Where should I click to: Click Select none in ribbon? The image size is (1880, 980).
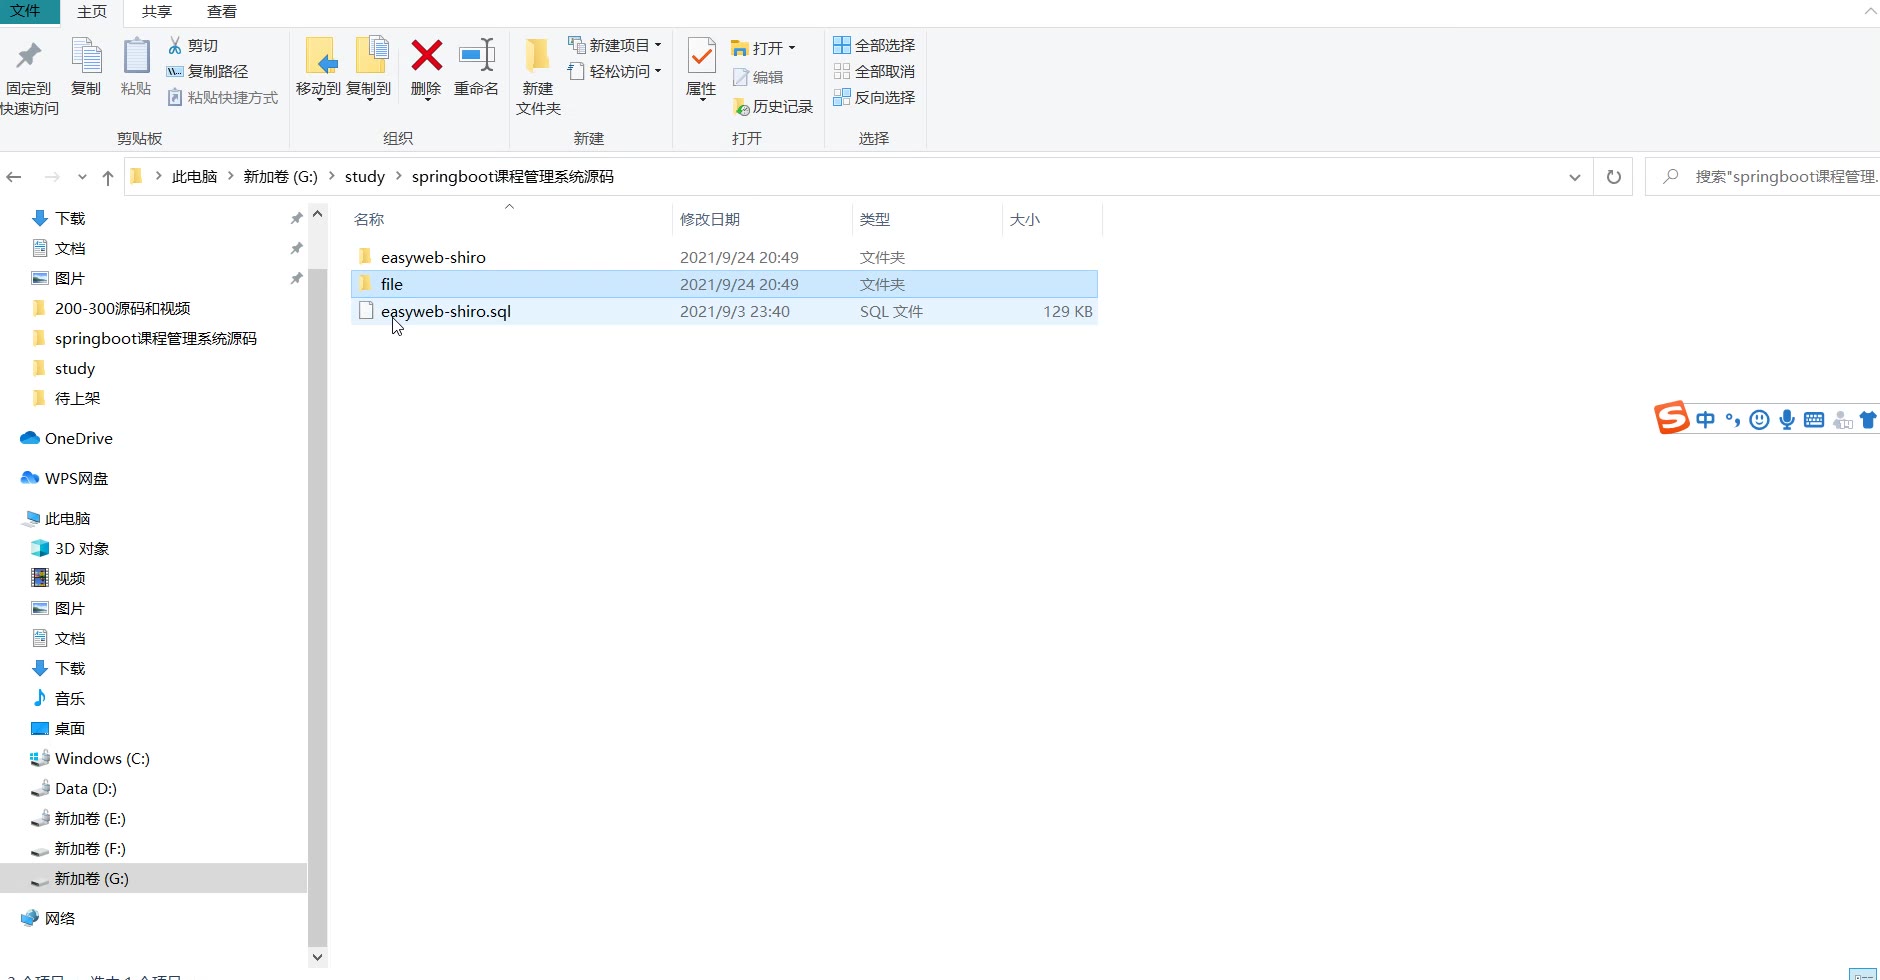point(874,71)
